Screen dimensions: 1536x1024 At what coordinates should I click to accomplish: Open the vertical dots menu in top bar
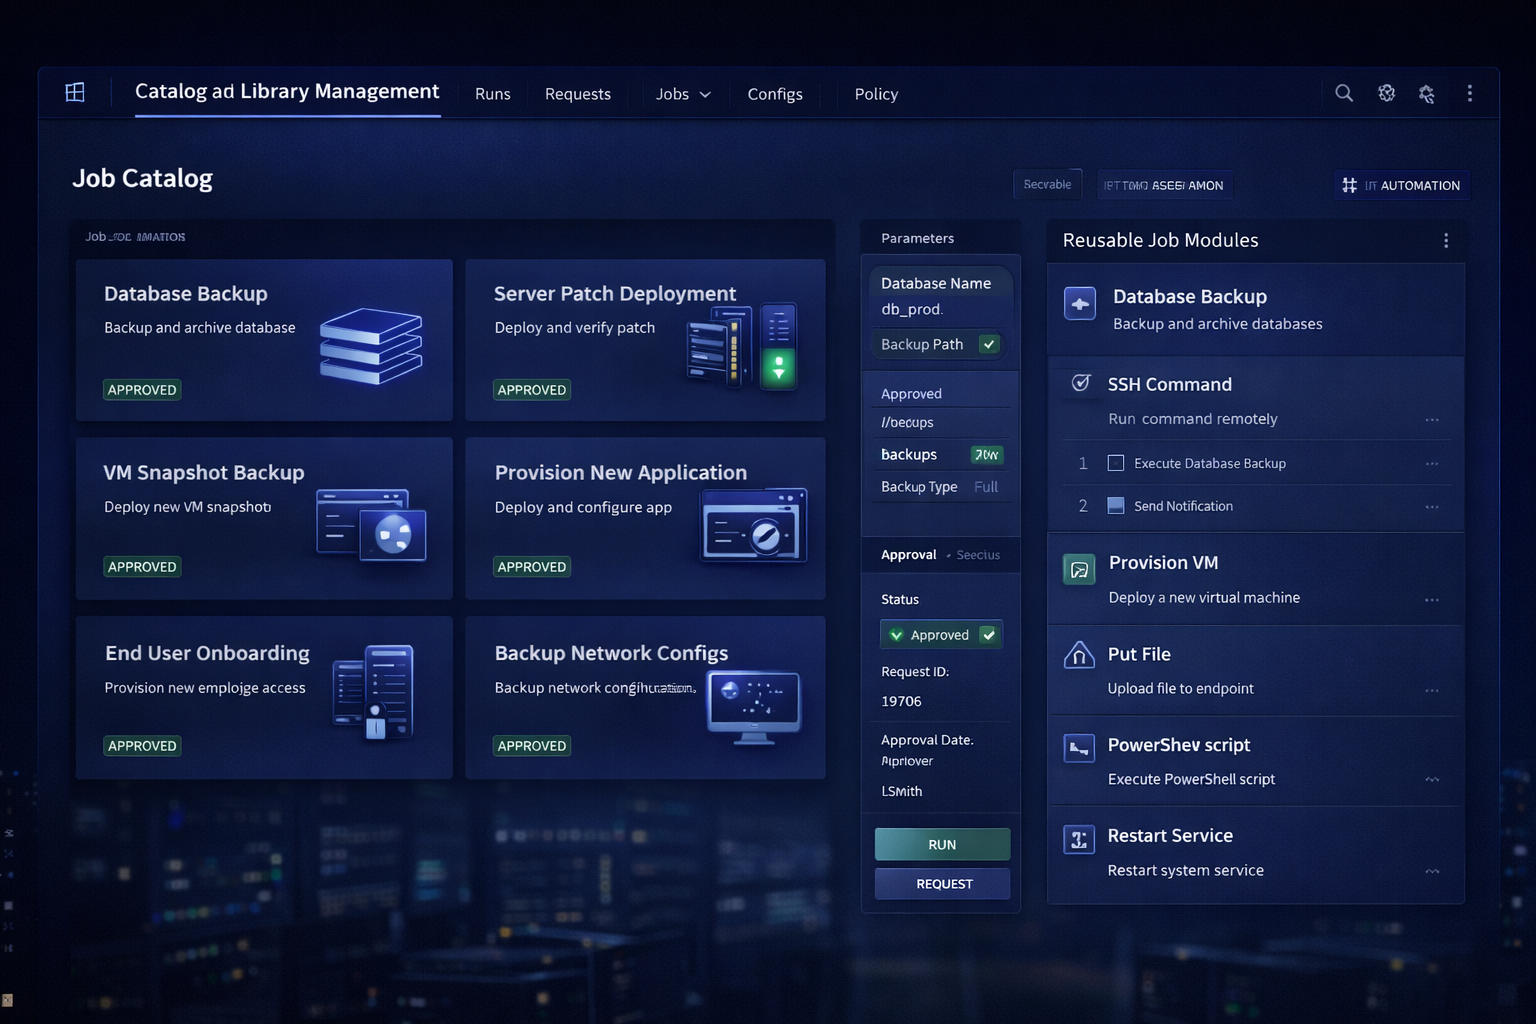[1469, 93]
